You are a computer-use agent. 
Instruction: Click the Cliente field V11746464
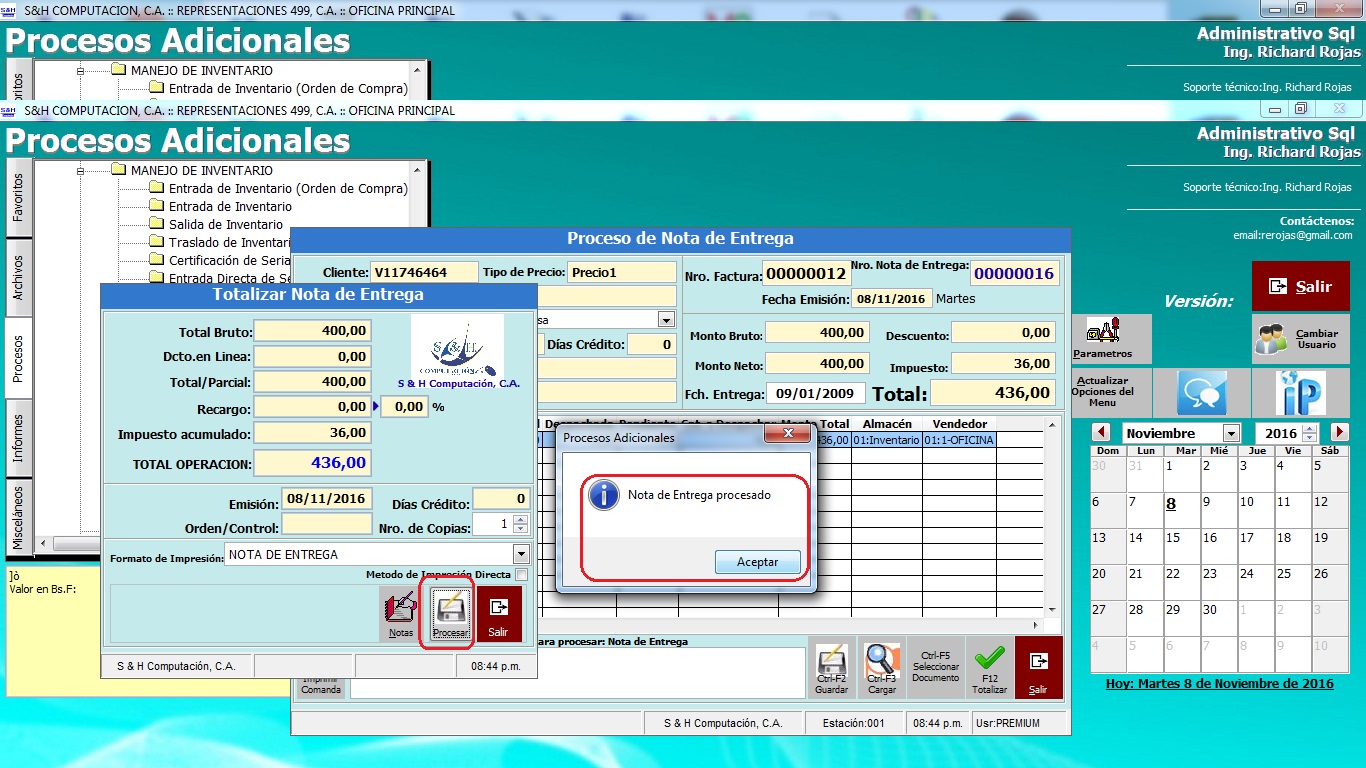pyautogui.click(x=425, y=272)
